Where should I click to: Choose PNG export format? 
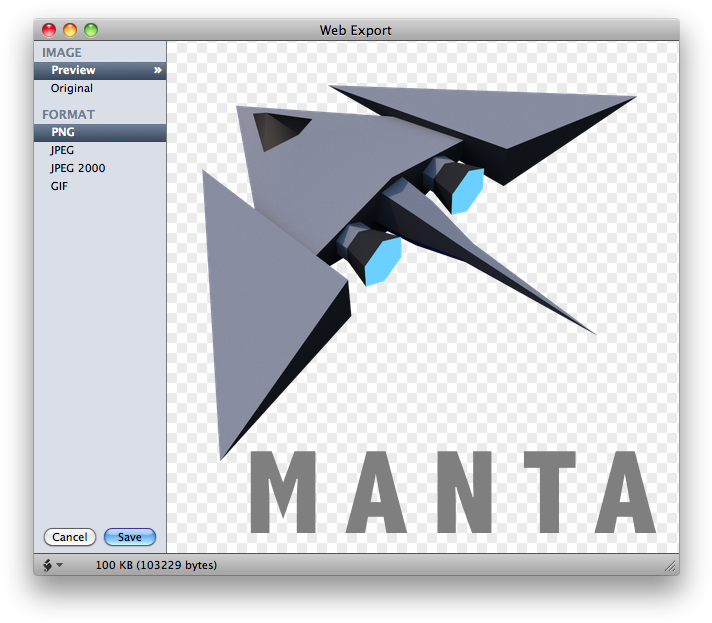tap(100, 133)
